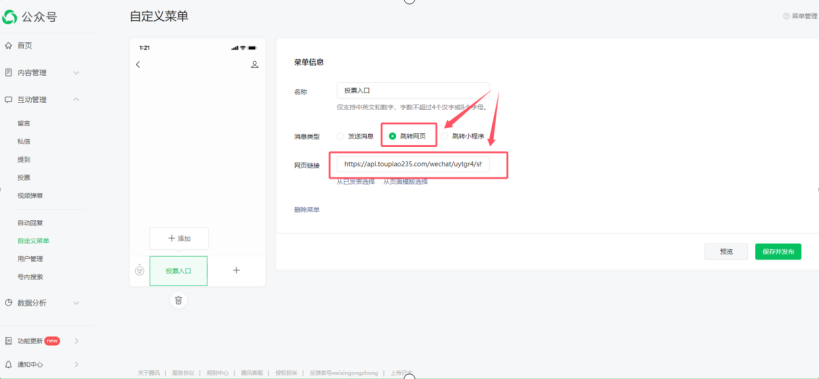The width and height of the screenshot is (819, 379).
Task: Open 提到 in the sidebar
Action: pyautogui.click(x=24, y=160)
